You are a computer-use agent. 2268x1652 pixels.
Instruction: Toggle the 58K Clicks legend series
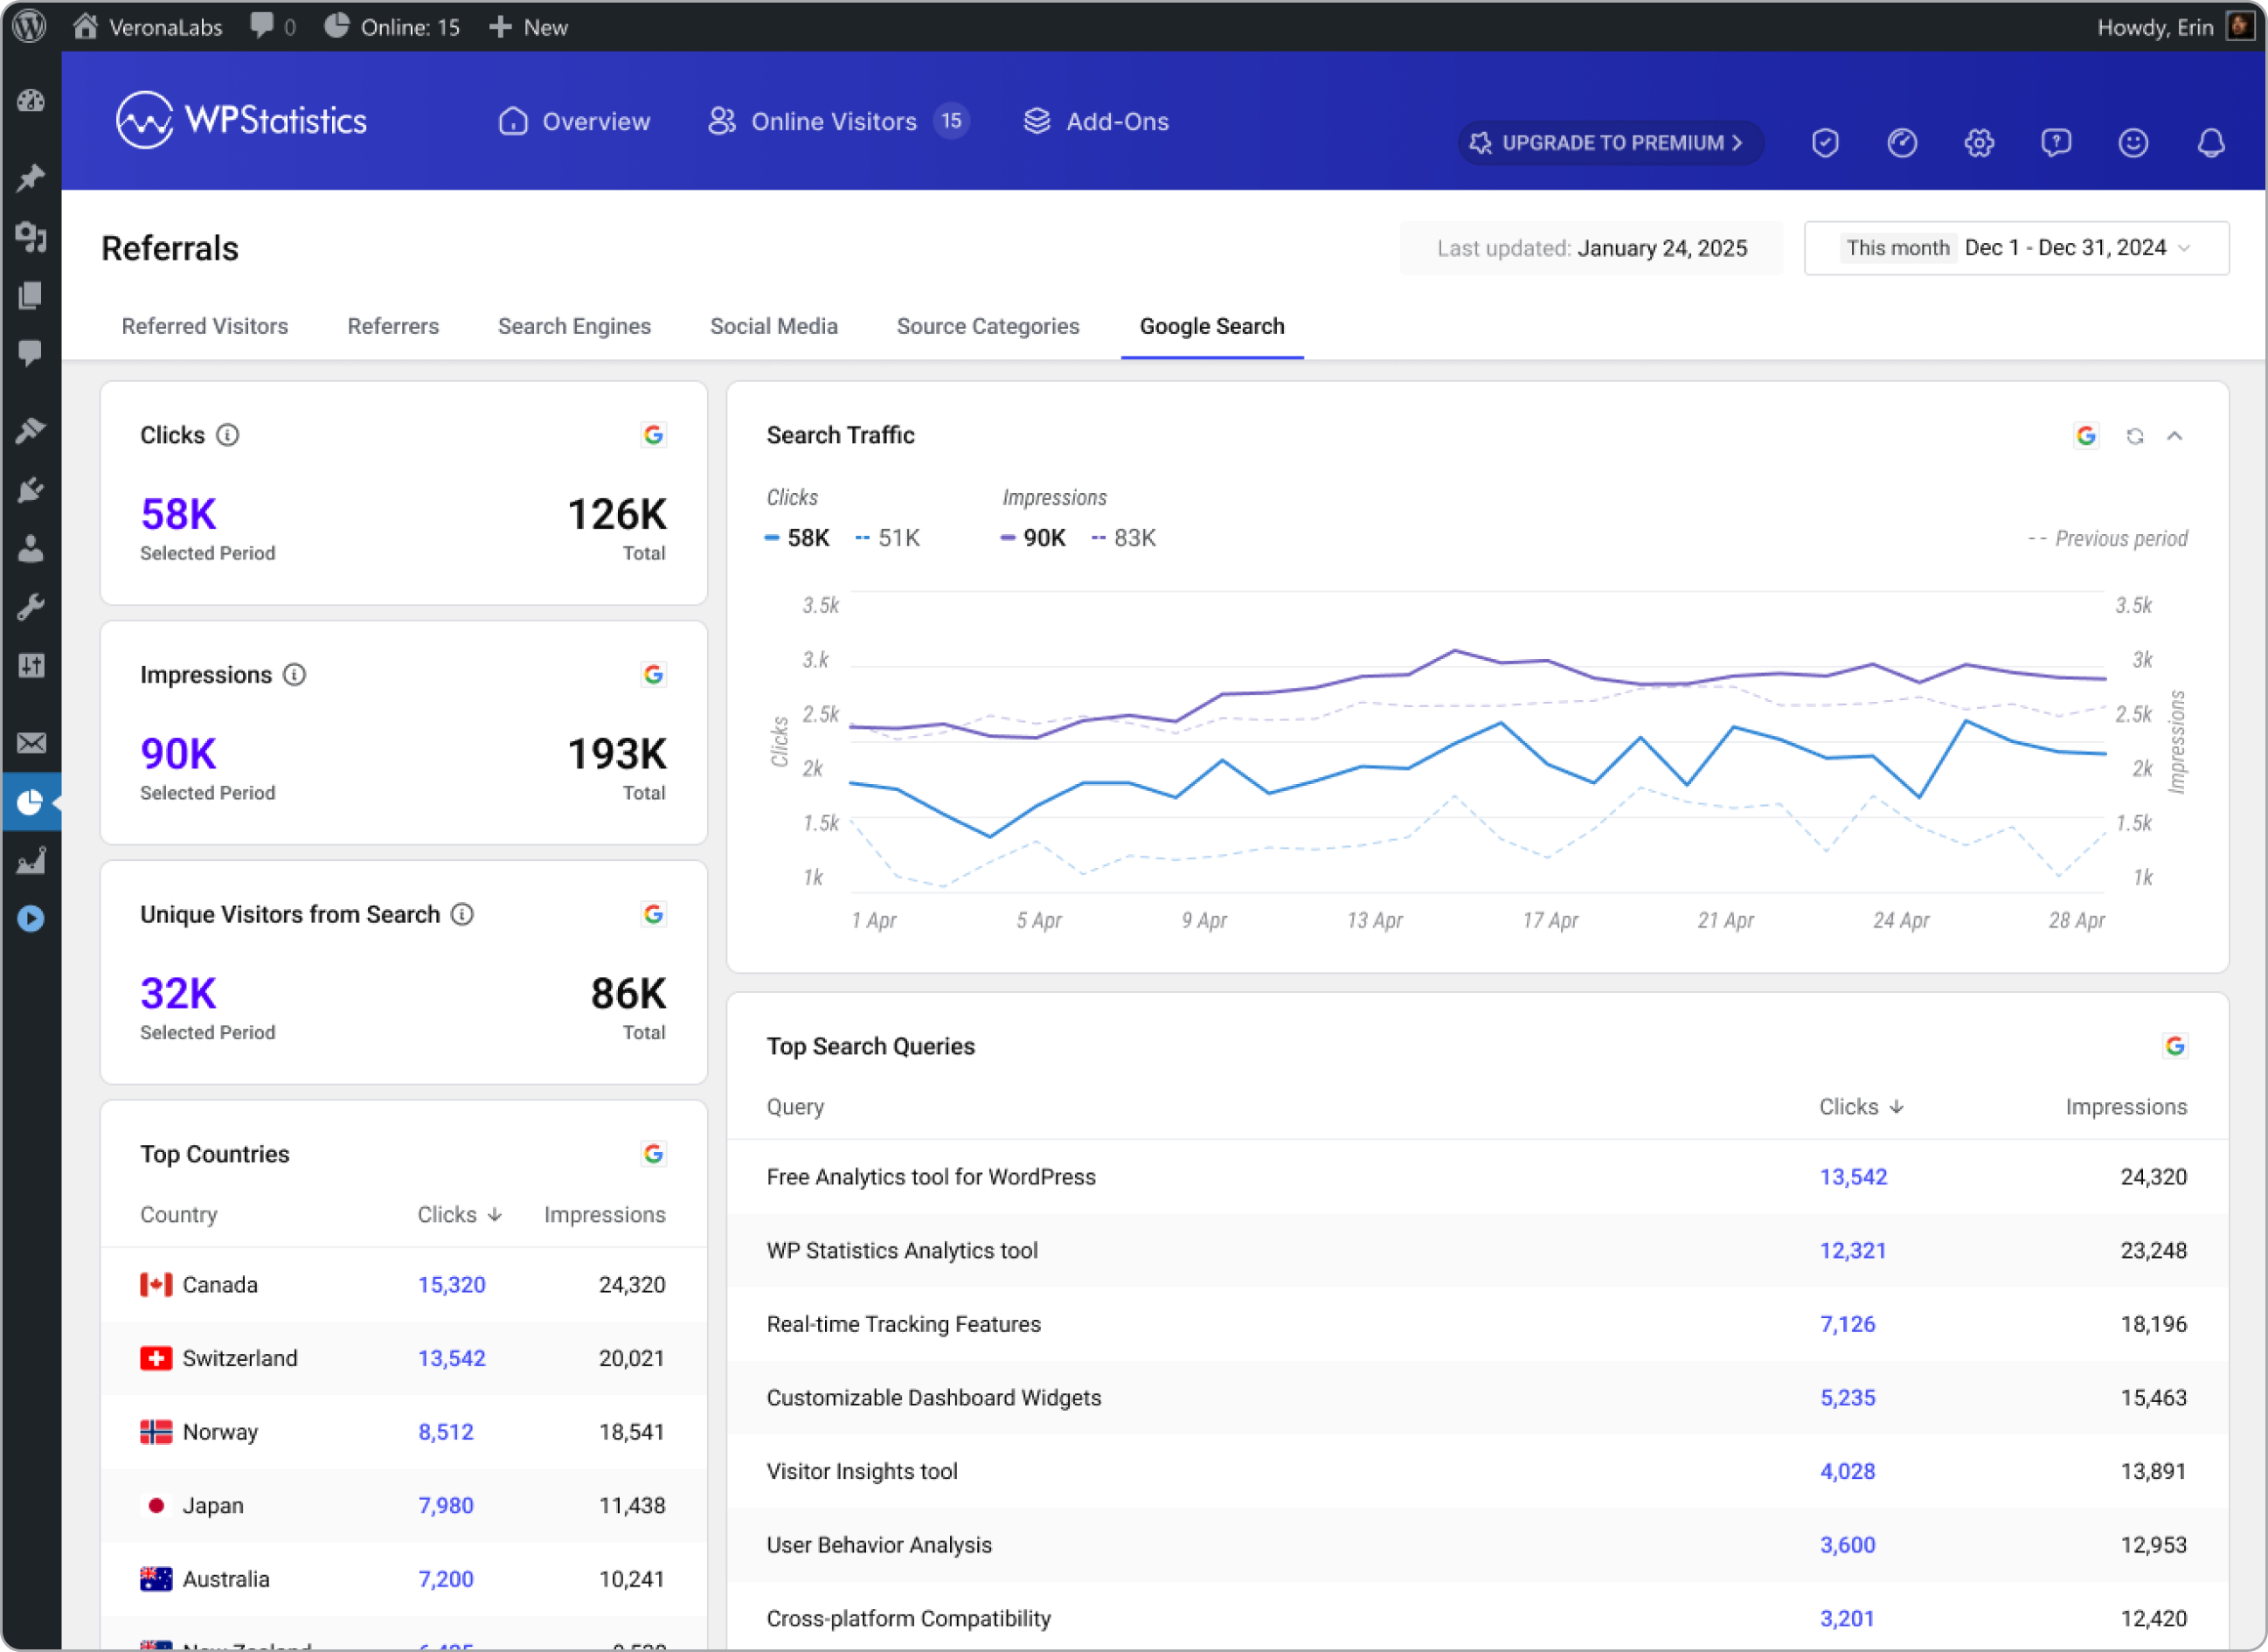point(798,538)
